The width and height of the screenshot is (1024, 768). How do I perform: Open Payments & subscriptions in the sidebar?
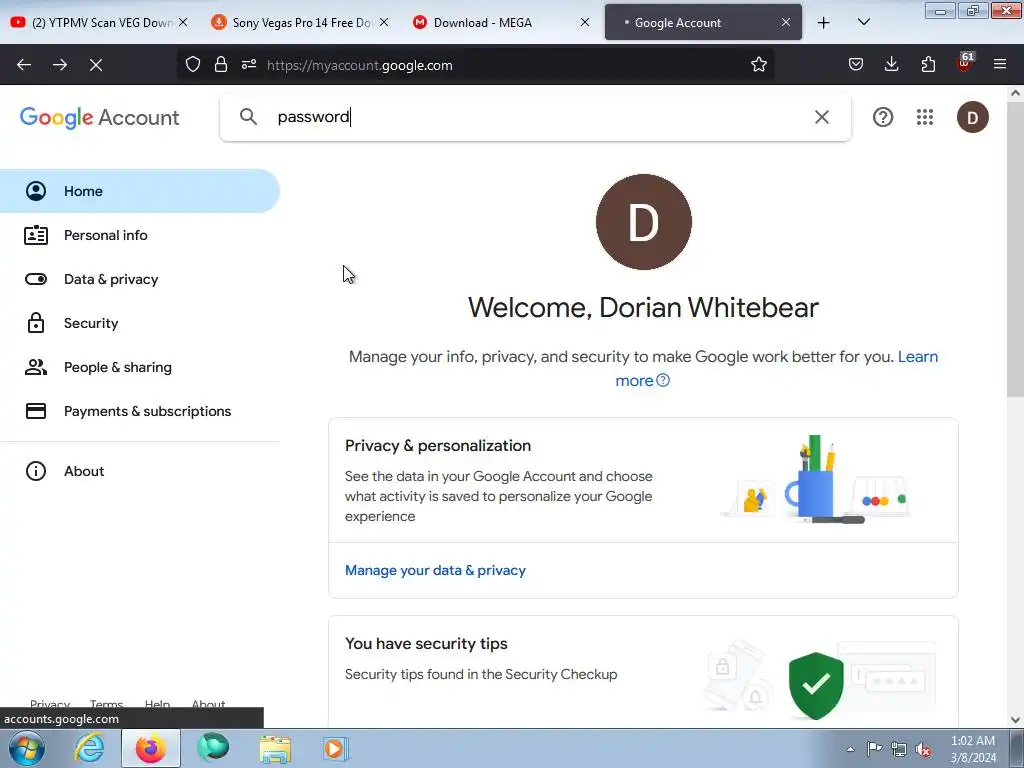pyautogui.click(x=140, y=411)
